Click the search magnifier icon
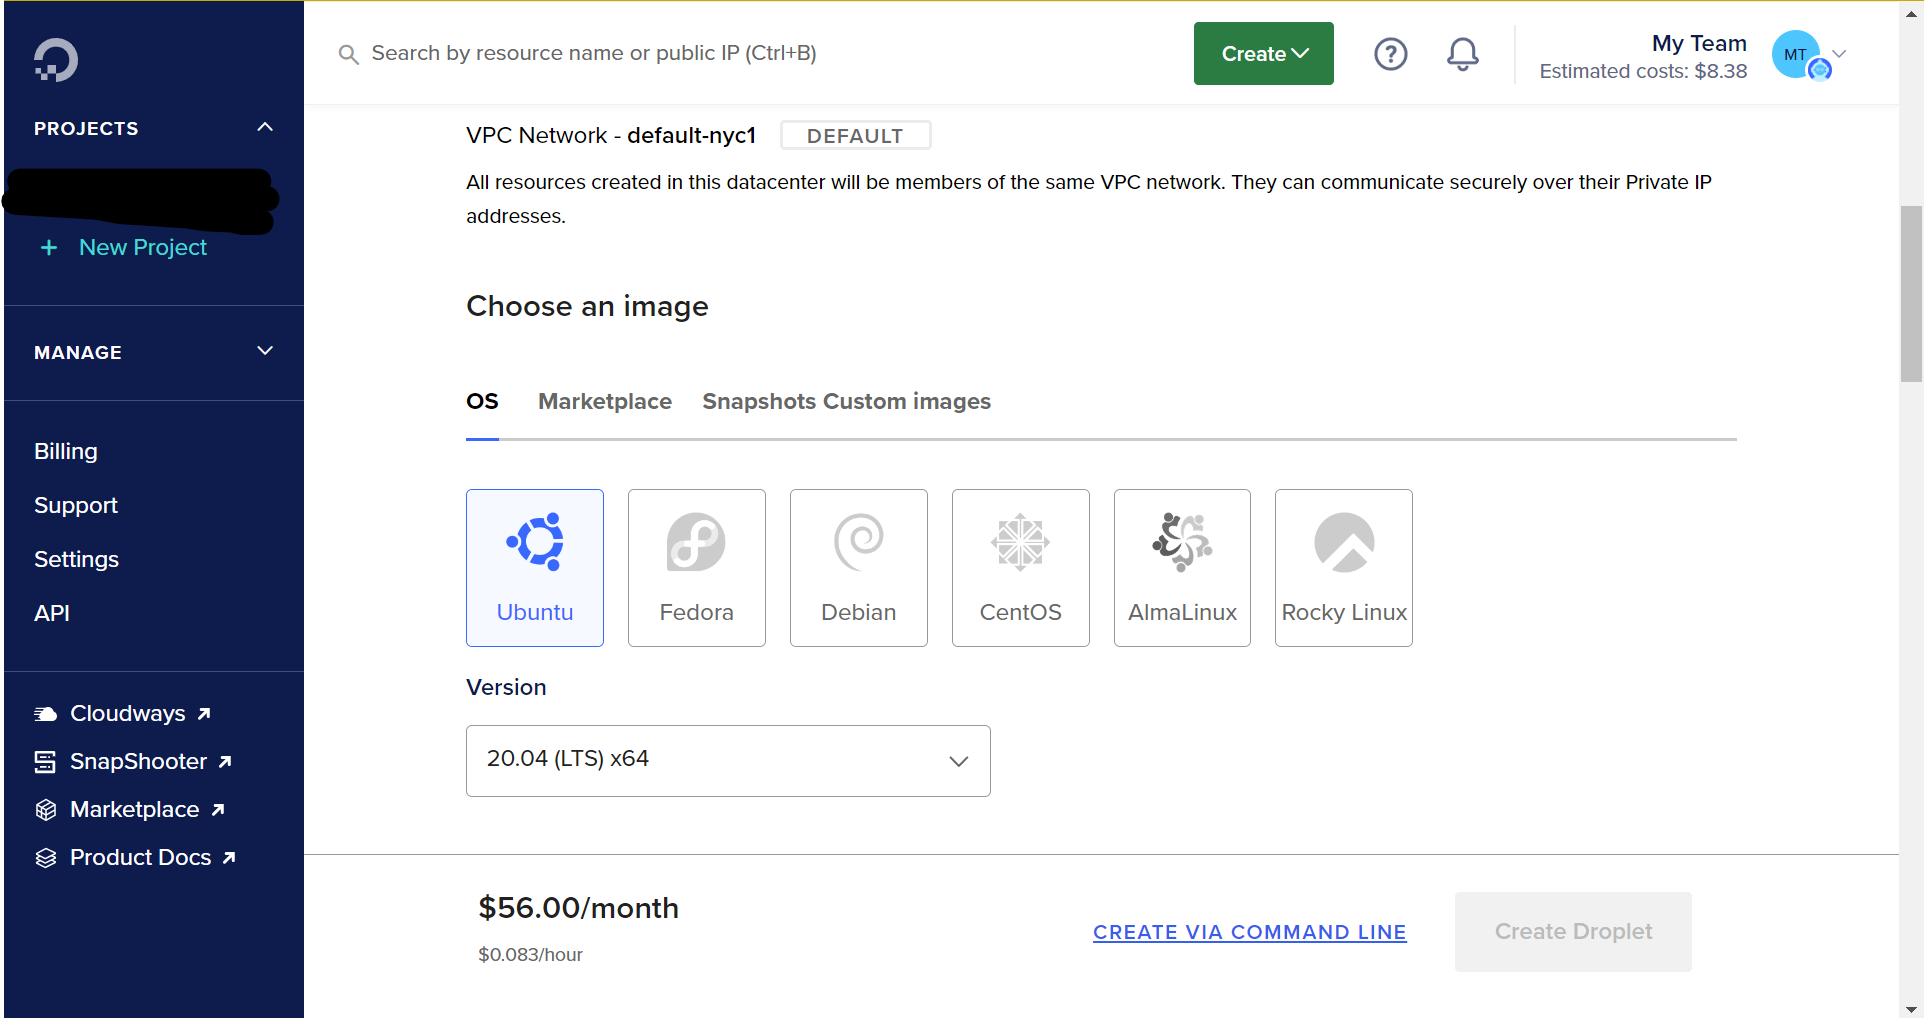The image size is (1924, 1018). click(x=348, y=54)
